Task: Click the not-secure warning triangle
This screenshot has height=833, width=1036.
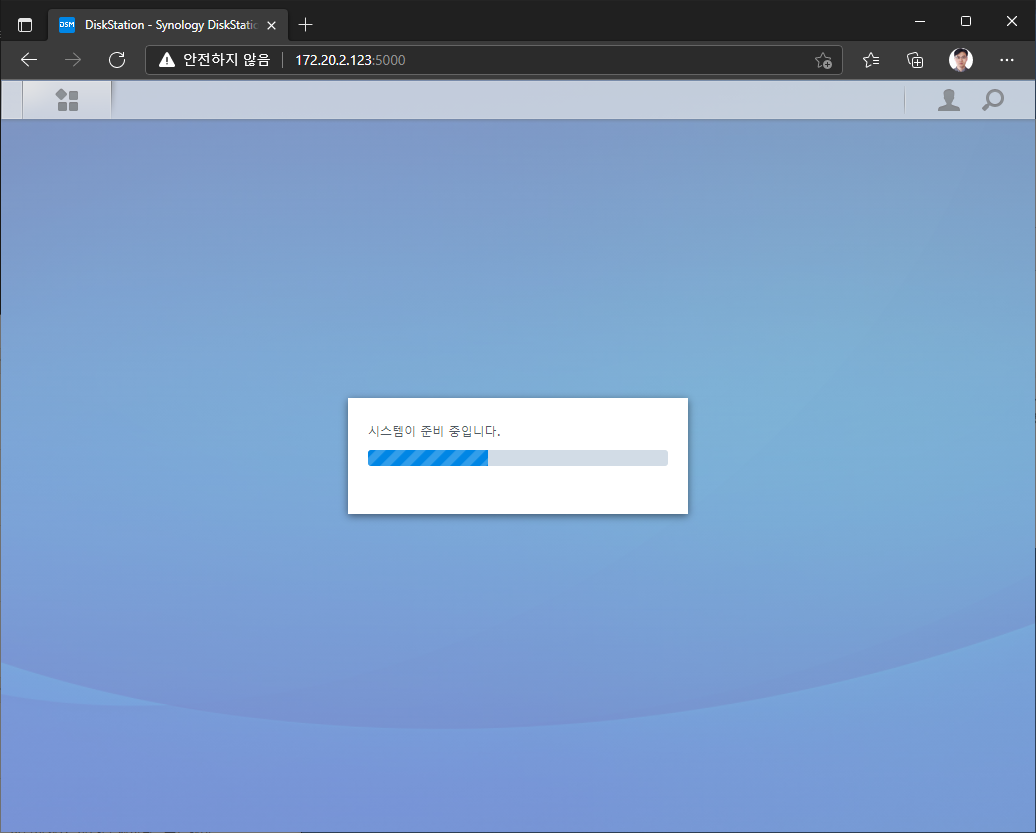Action: [x=167, y=60]
